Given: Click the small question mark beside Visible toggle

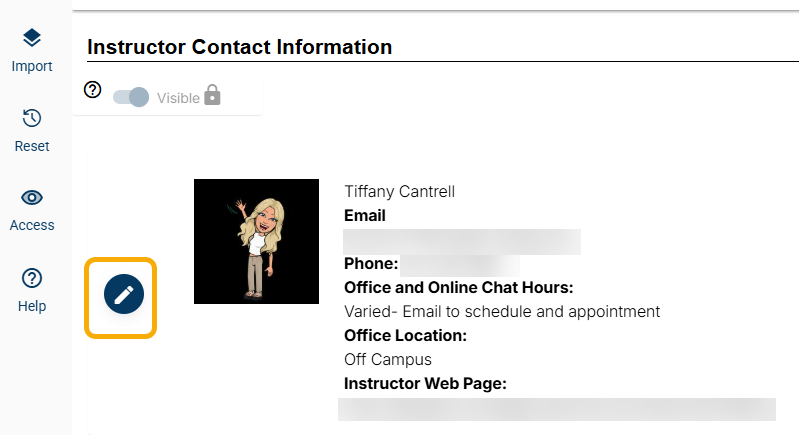Looking at the screenshot, I should (x=93, y=90).
